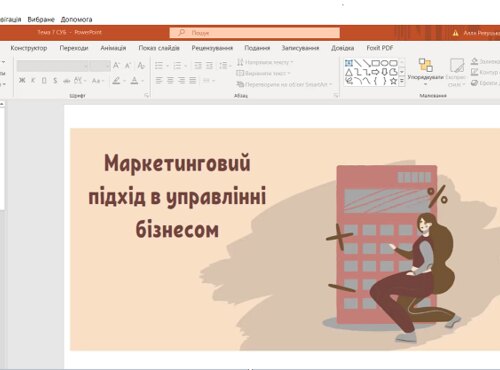Click the numbered list icon
The image size is (500, 370).
(177, 65)
